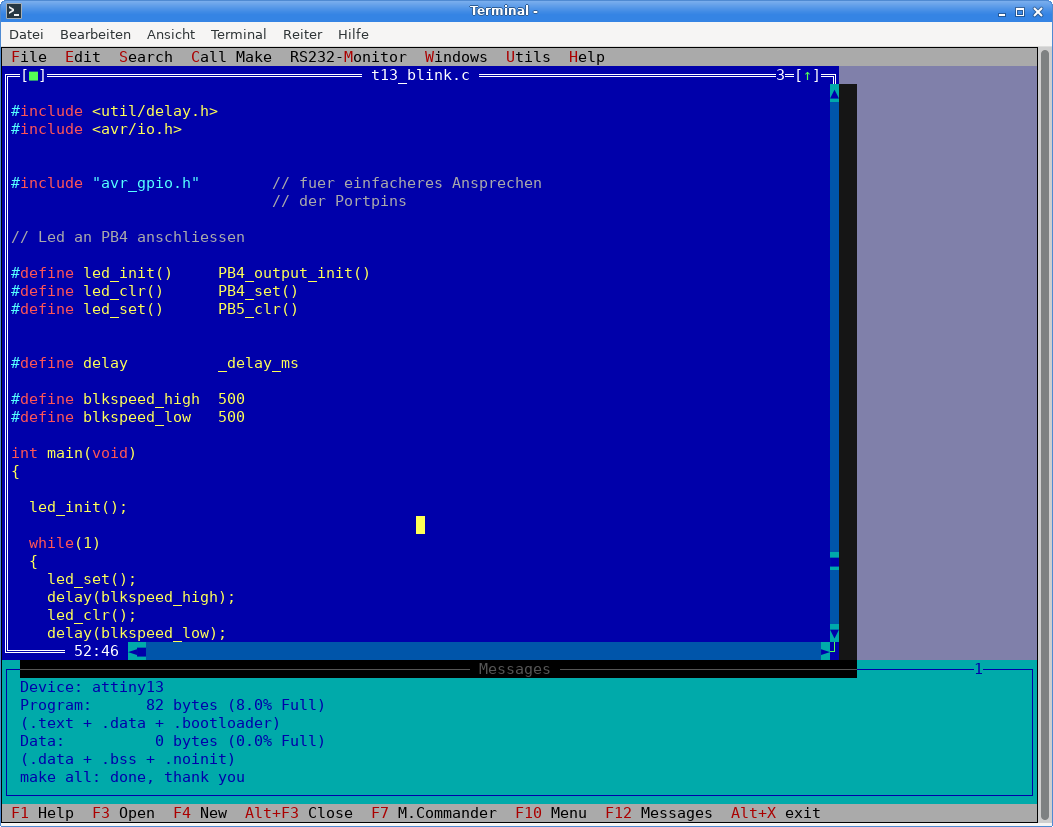This screenshot has width=1053, height=827.
Task: Click the Messages window title bar
Action: (x=514, y=669)
